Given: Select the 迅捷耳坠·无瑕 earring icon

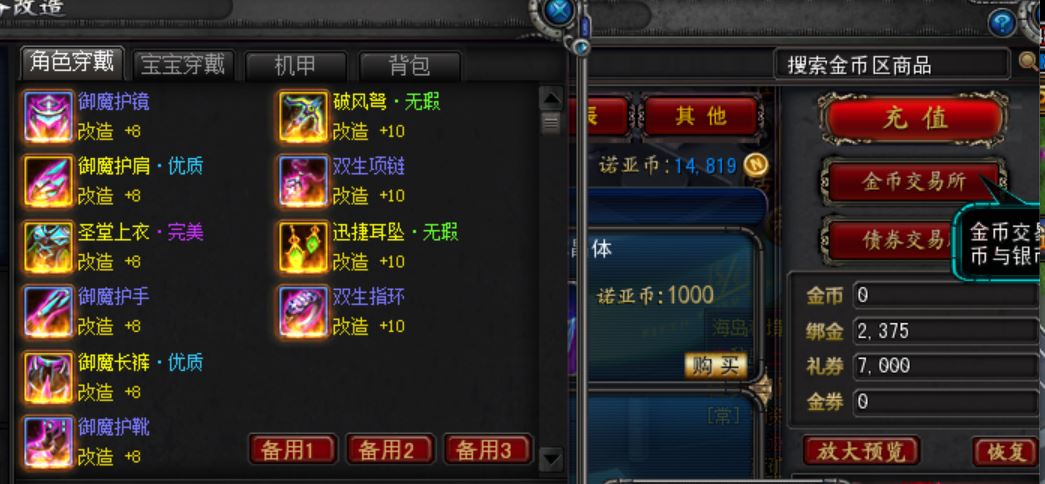Looking at the screenshot, I should point(303,247).
